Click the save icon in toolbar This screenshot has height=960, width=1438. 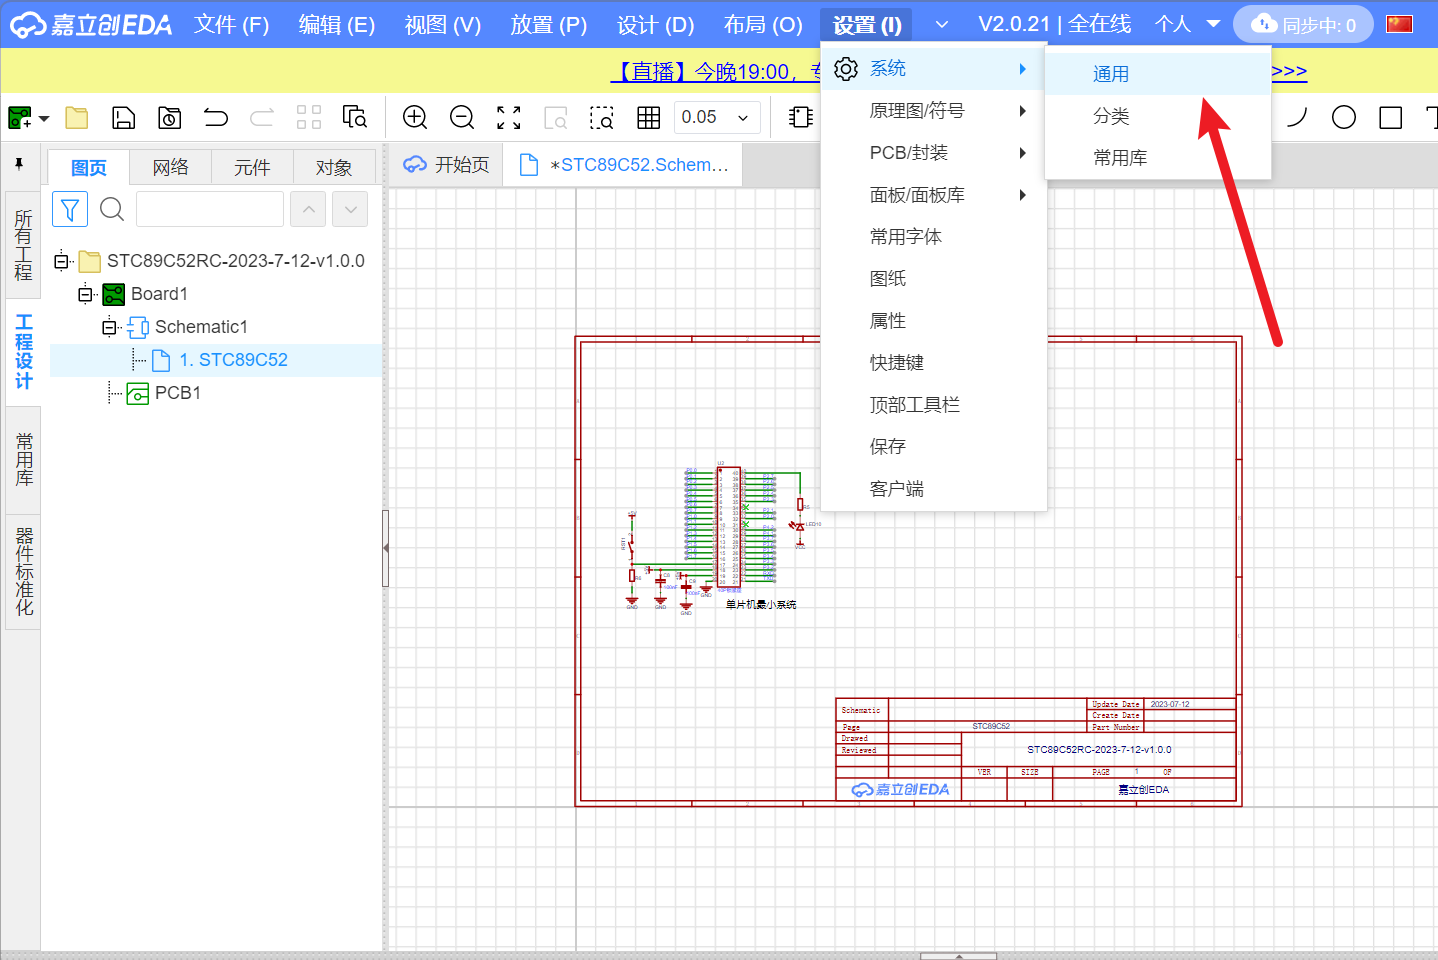(x=123, y=118)
